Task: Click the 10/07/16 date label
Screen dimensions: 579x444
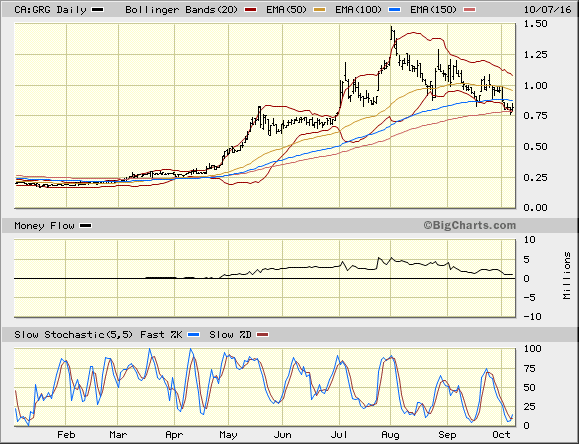Action: (547, 10)
